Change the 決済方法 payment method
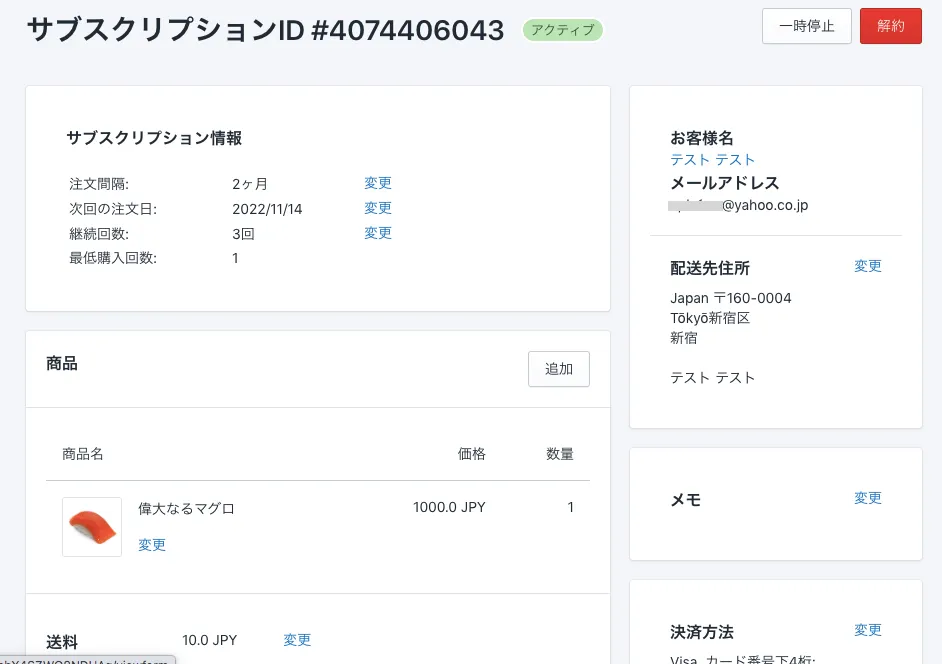Viewport: 942px width, 664px height. (868, 630)
